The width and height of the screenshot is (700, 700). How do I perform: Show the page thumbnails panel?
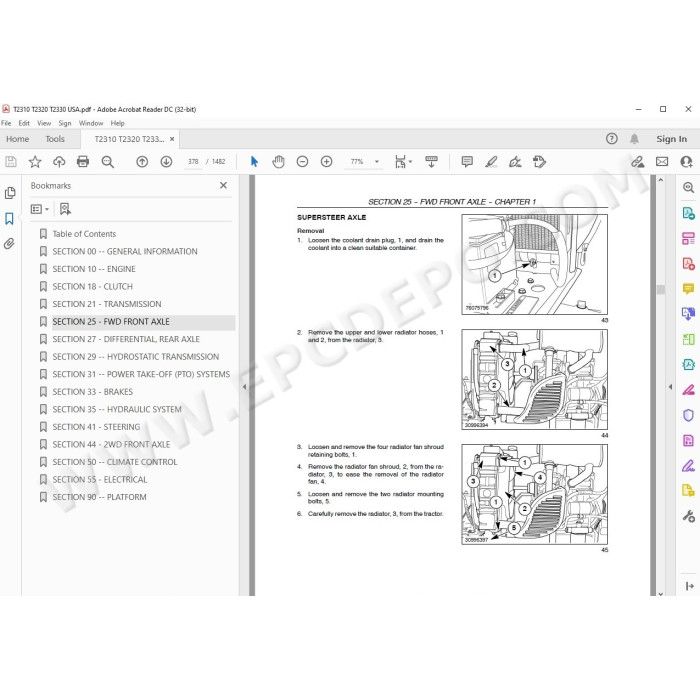pos(10,193)
